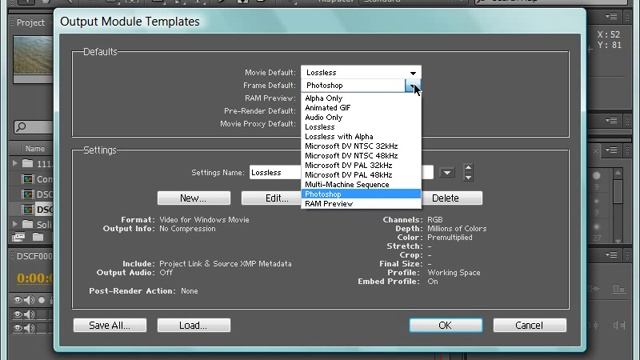Select highlighted Photoshop option in list
Screen dimensions: 640x360
click(x=361, y=194)
